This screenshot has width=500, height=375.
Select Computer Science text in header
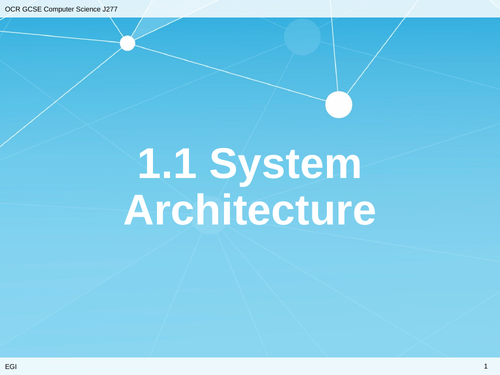tap(72, 9)
